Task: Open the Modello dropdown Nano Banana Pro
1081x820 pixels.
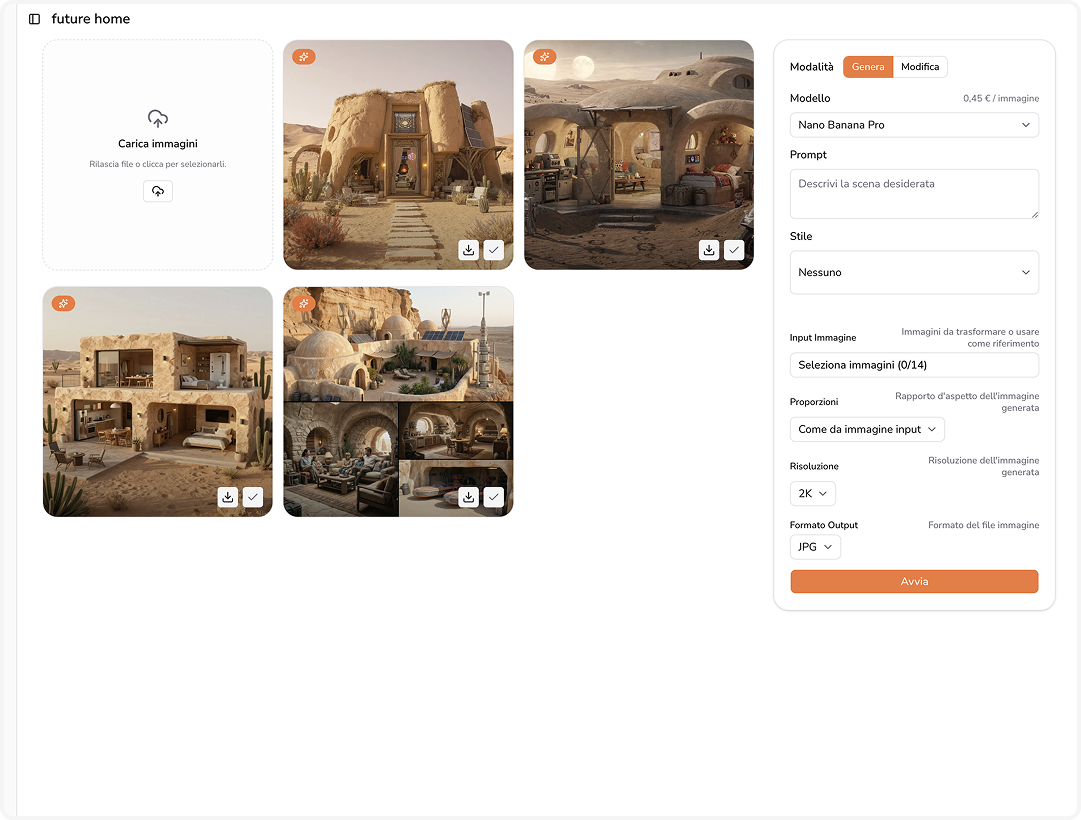Action: 914,125
